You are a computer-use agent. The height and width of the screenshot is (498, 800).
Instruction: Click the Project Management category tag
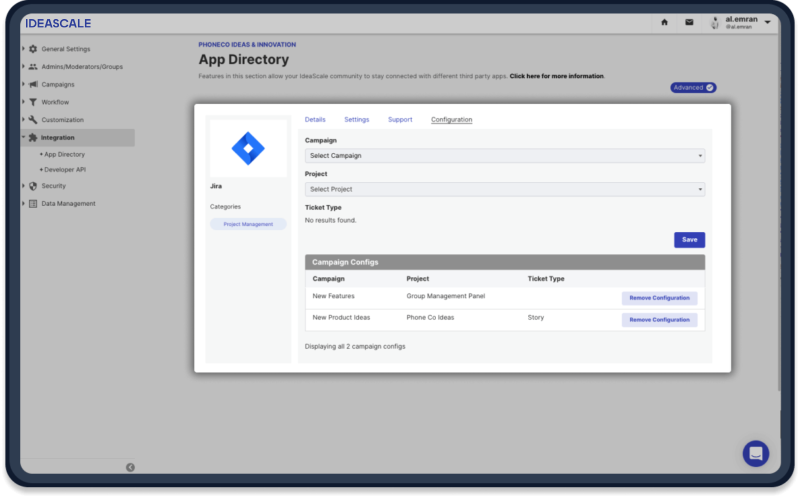248,224
